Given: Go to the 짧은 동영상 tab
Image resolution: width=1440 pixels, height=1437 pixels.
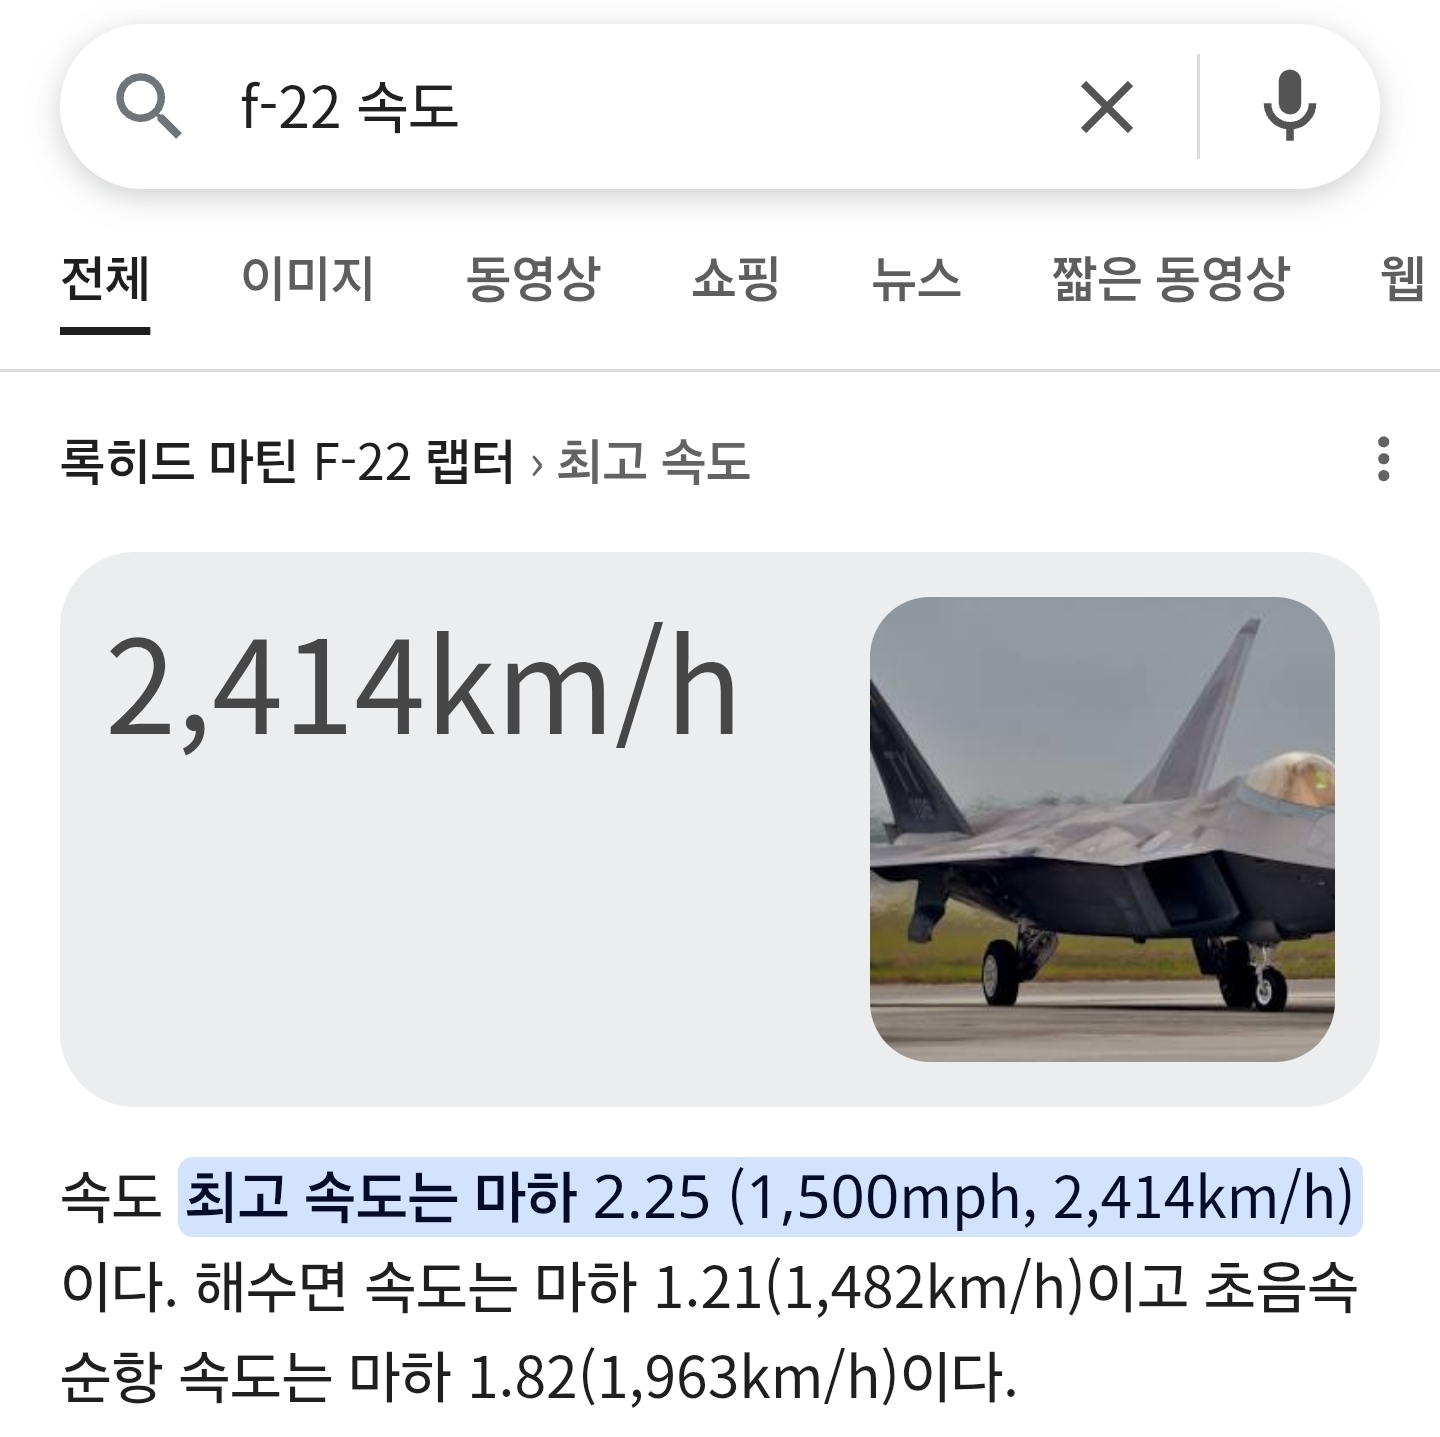Looking at the screenshot, I should tap(1170, 279).
